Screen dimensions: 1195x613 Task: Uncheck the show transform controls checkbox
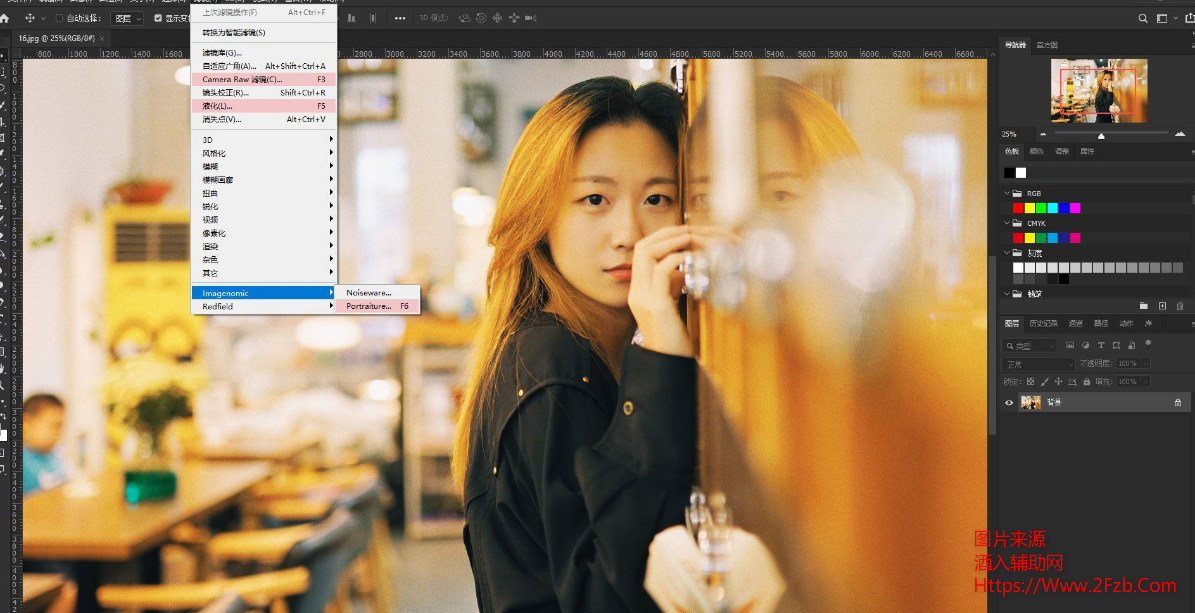(x=157, y=18)
